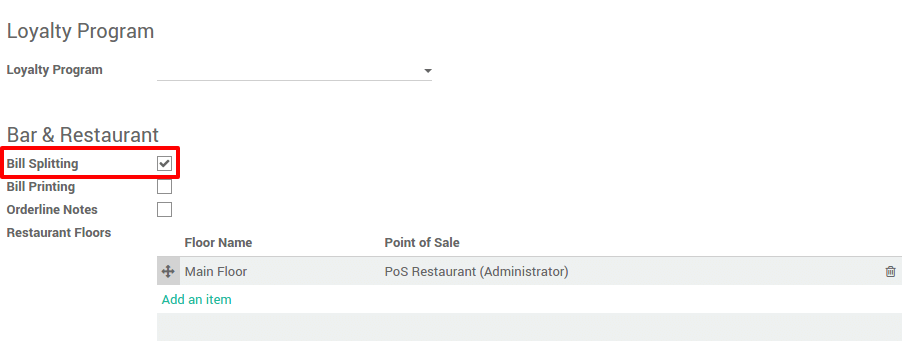Click the Add an item link
This screenshot has height=364, width=916.
click(196, 299)
